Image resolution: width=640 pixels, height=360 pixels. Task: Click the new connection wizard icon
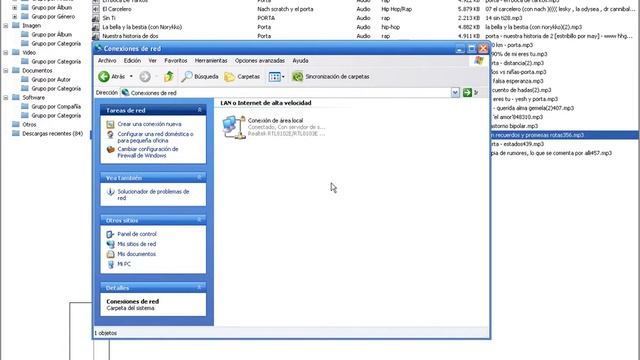coord(110,124)
